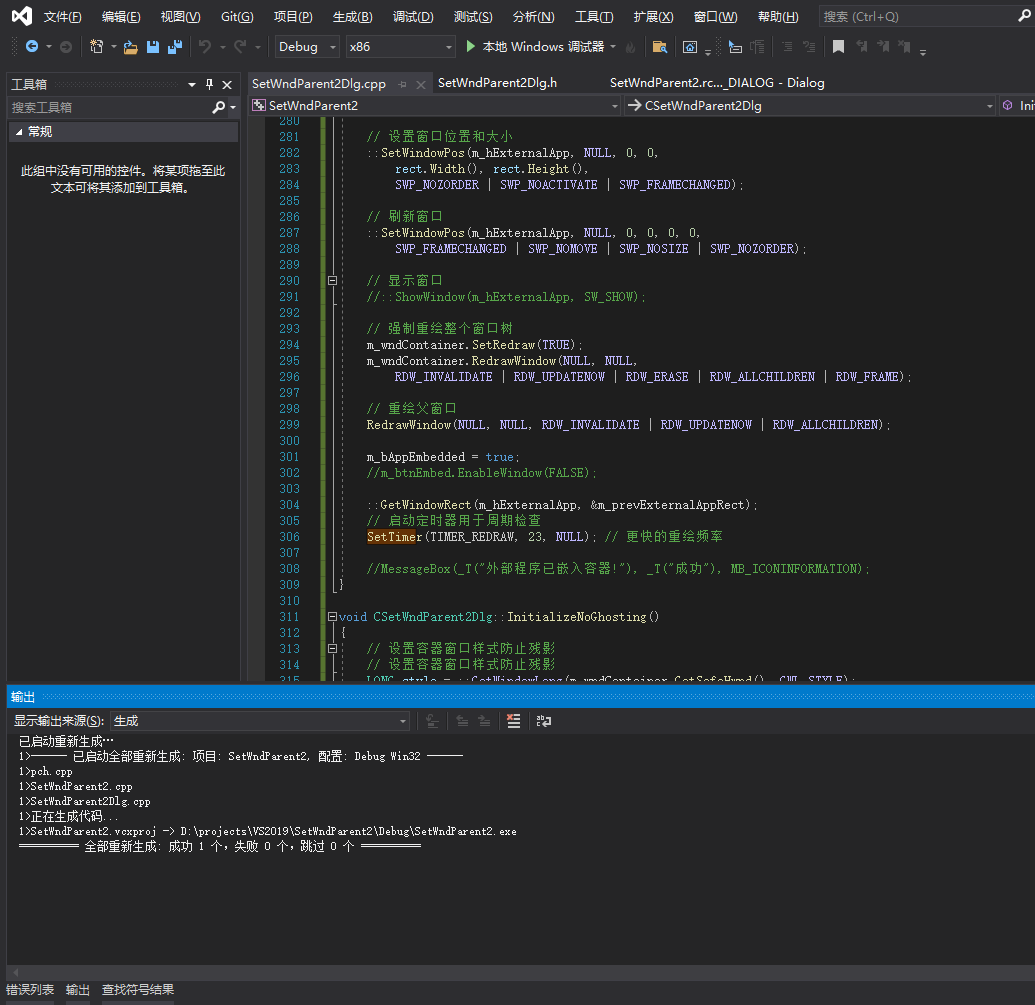
Task: Collapse the comment block at line 313
Action: click(x=333, y=649)
